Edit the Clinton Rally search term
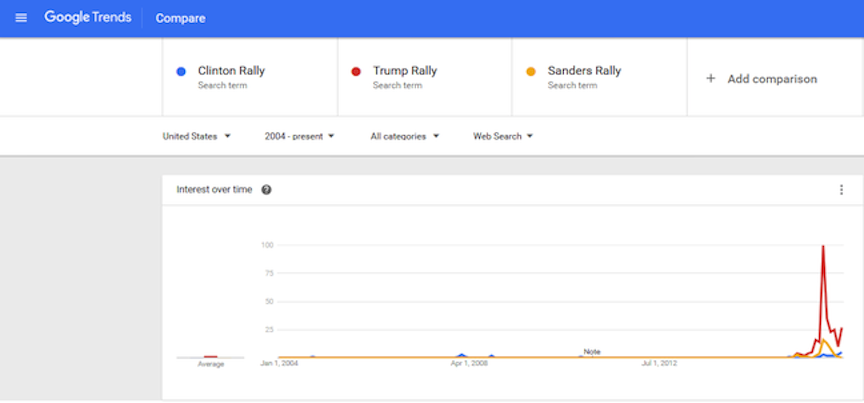The image size is (864, 403). 231,71
